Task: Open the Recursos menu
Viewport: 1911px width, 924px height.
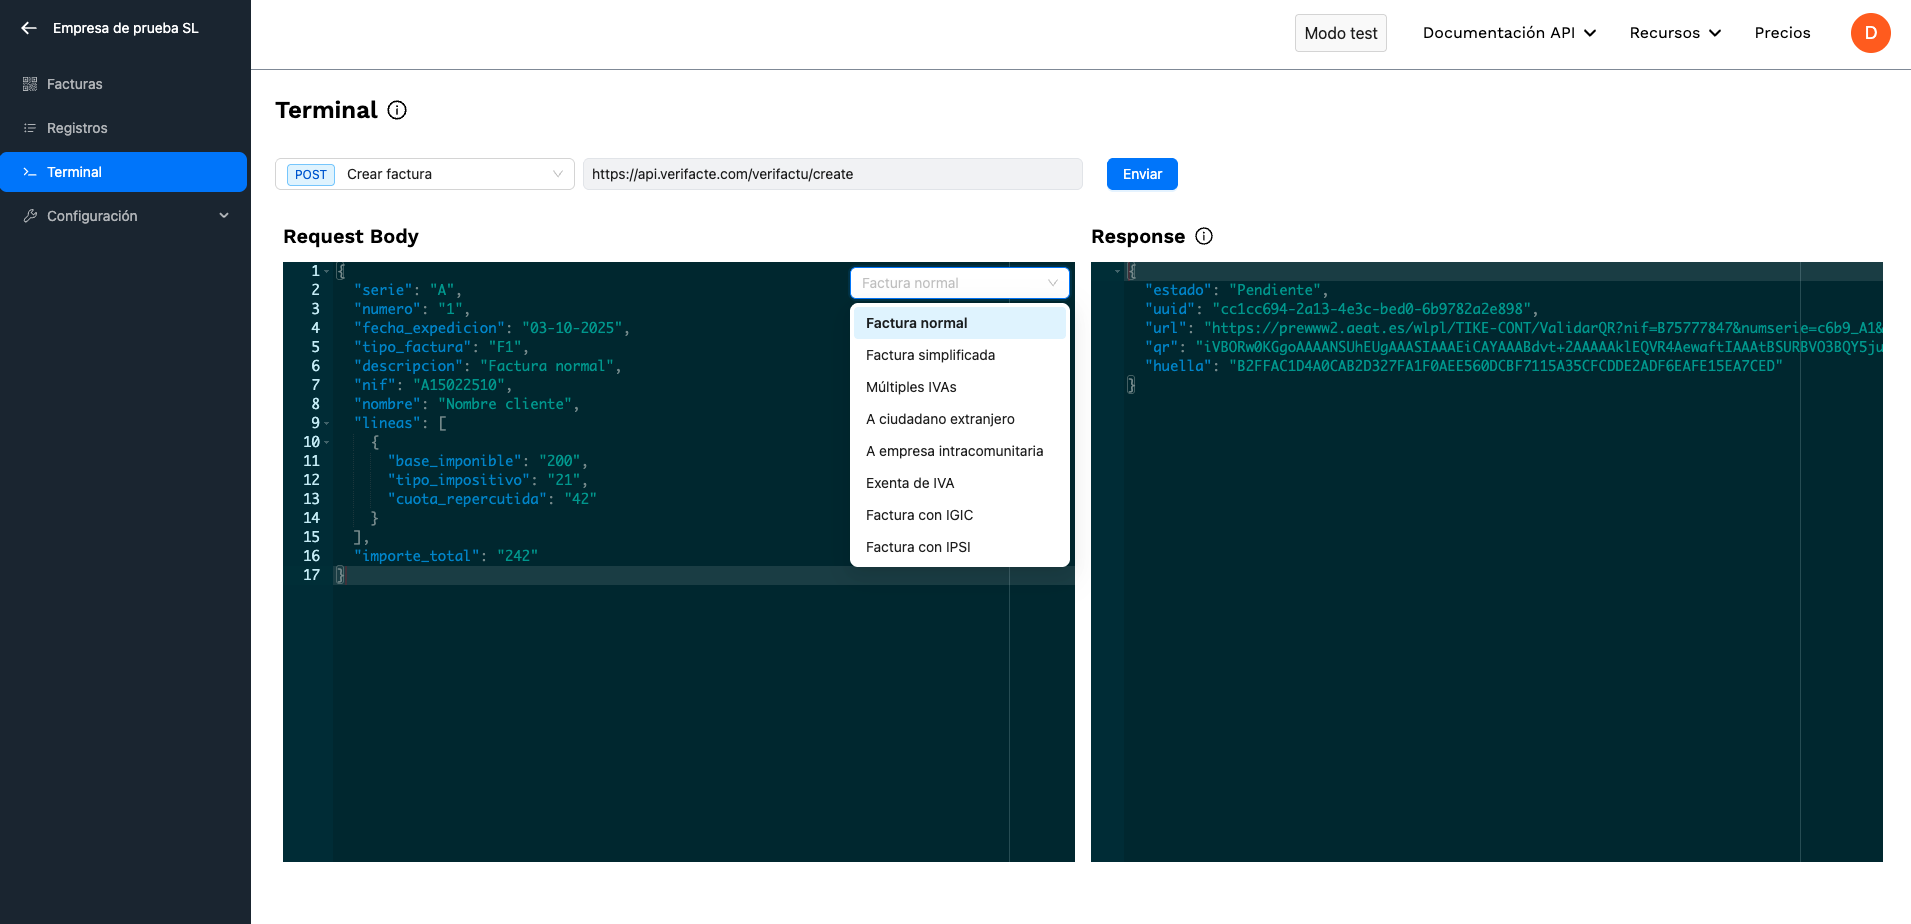Action: tap(1674, 33)
